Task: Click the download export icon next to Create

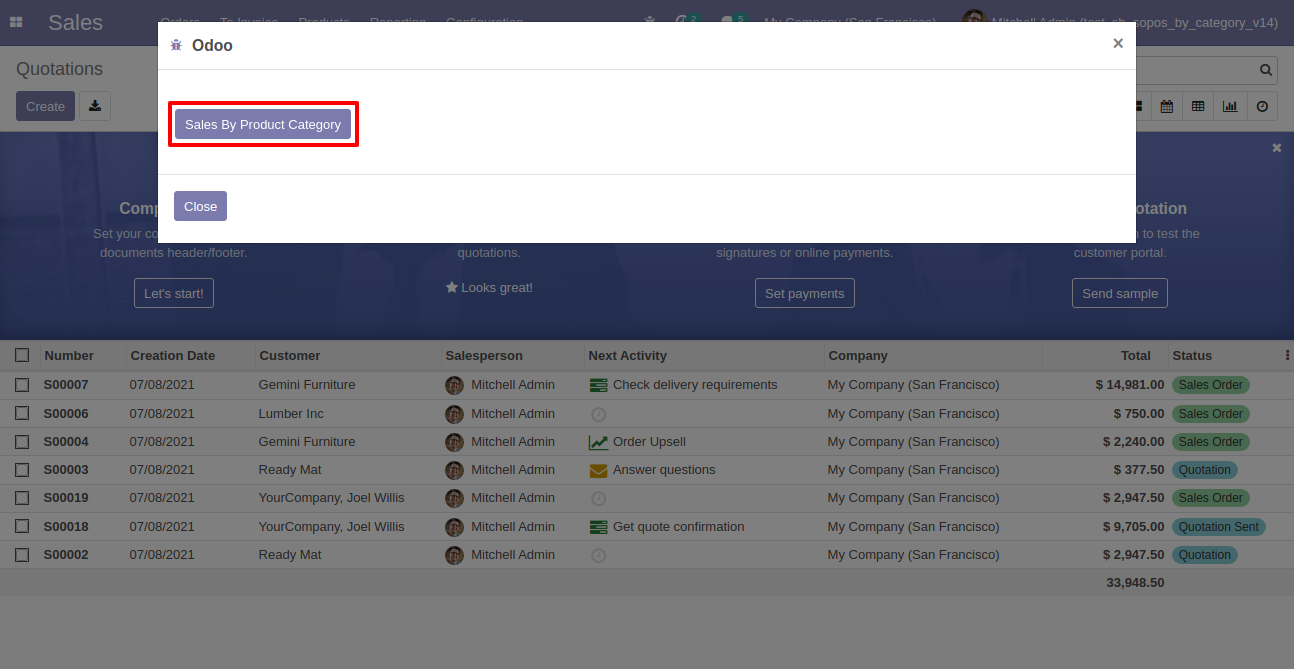Action: click(95, 106)
